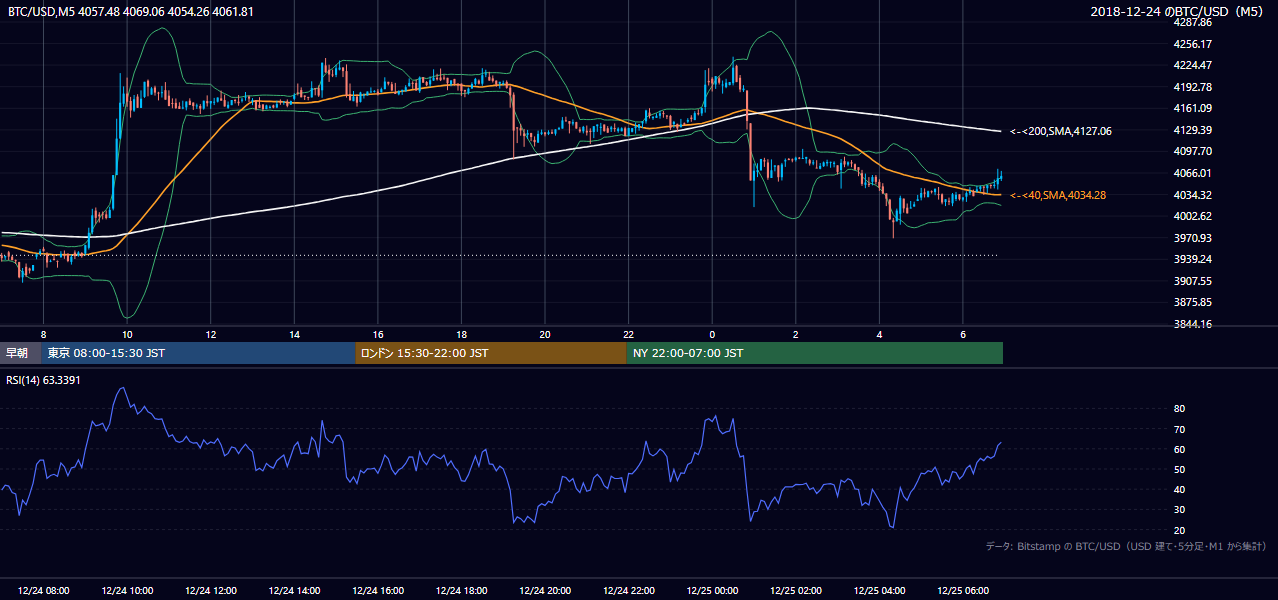This screenshot has width=1278, height=600.
Task: Click price axis label 4192.78
Action: (1193, 87)
